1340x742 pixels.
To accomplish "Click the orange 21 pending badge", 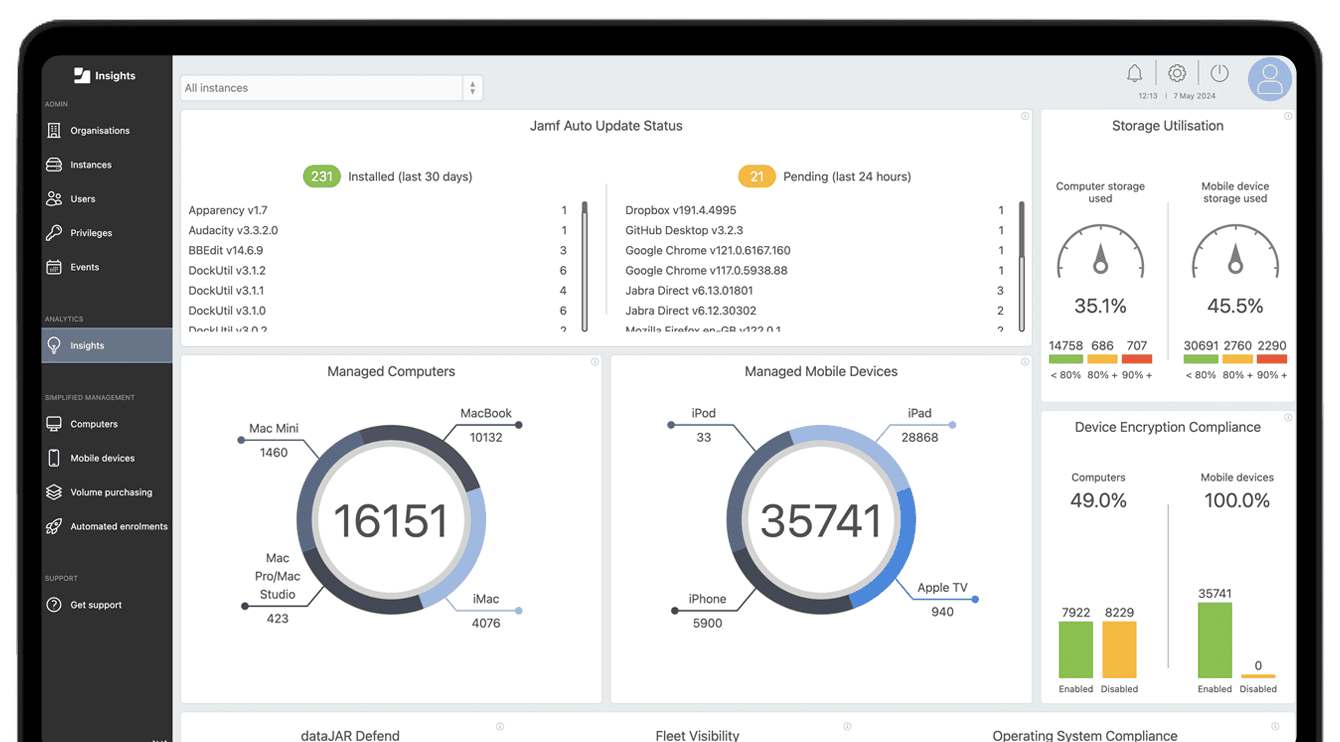I will coord(757,177).
